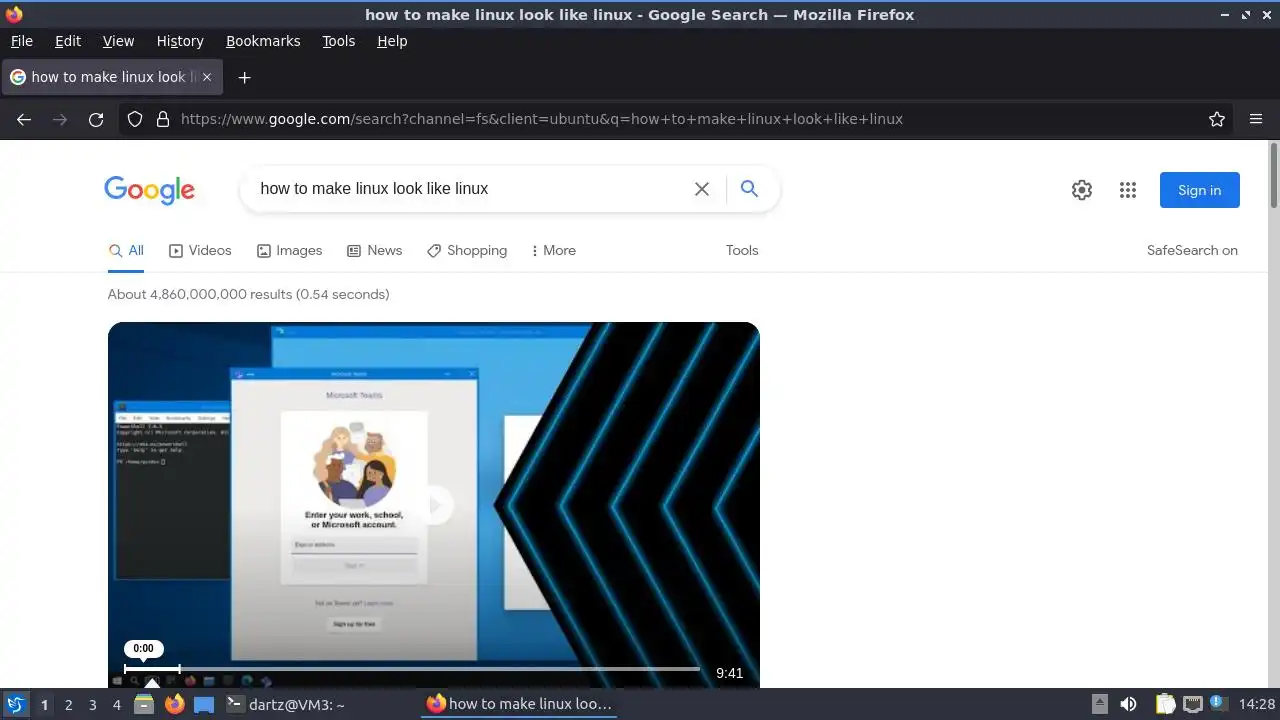Viewport: 1280px width, 720px height.
Task: Go back with the browser back arrow
Action: 24,119
